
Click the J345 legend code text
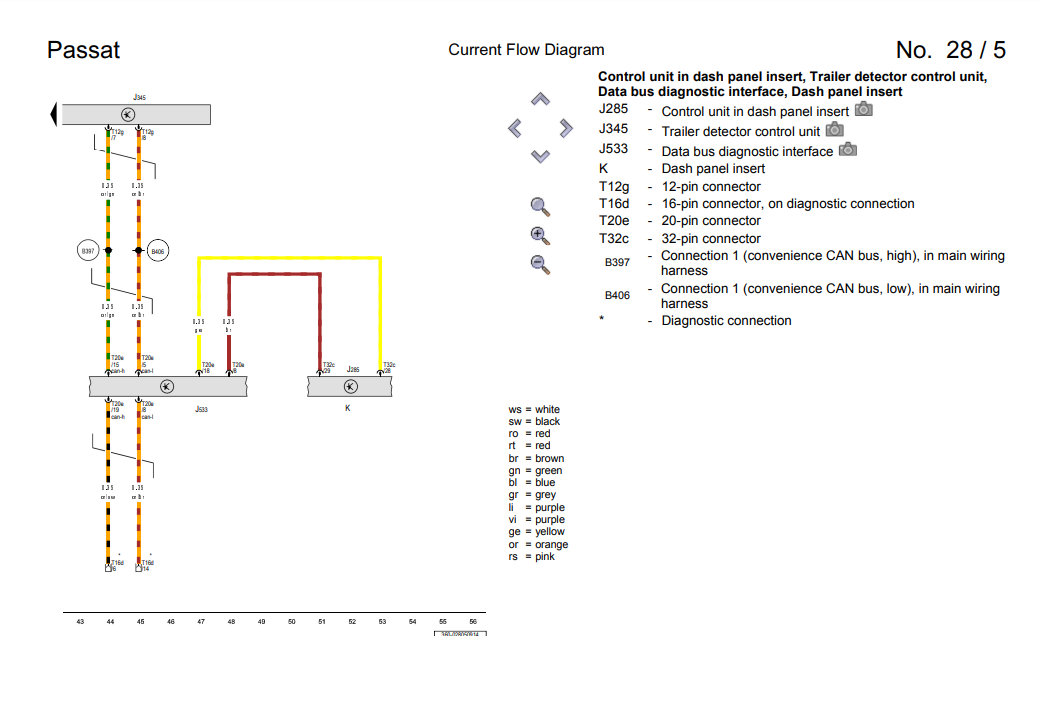(613, 129)
